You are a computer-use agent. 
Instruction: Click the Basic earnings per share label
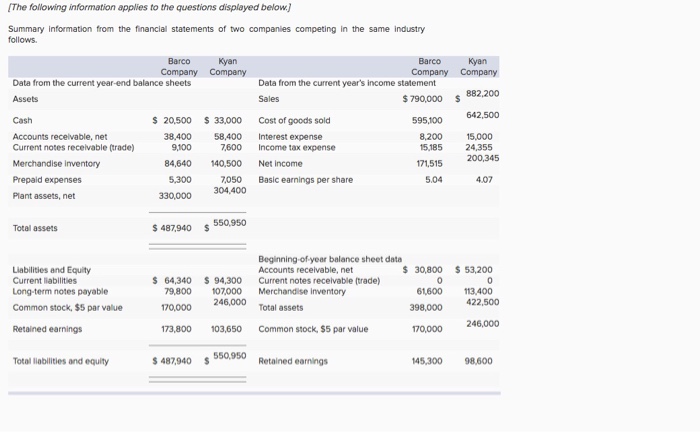click(305, 180)
